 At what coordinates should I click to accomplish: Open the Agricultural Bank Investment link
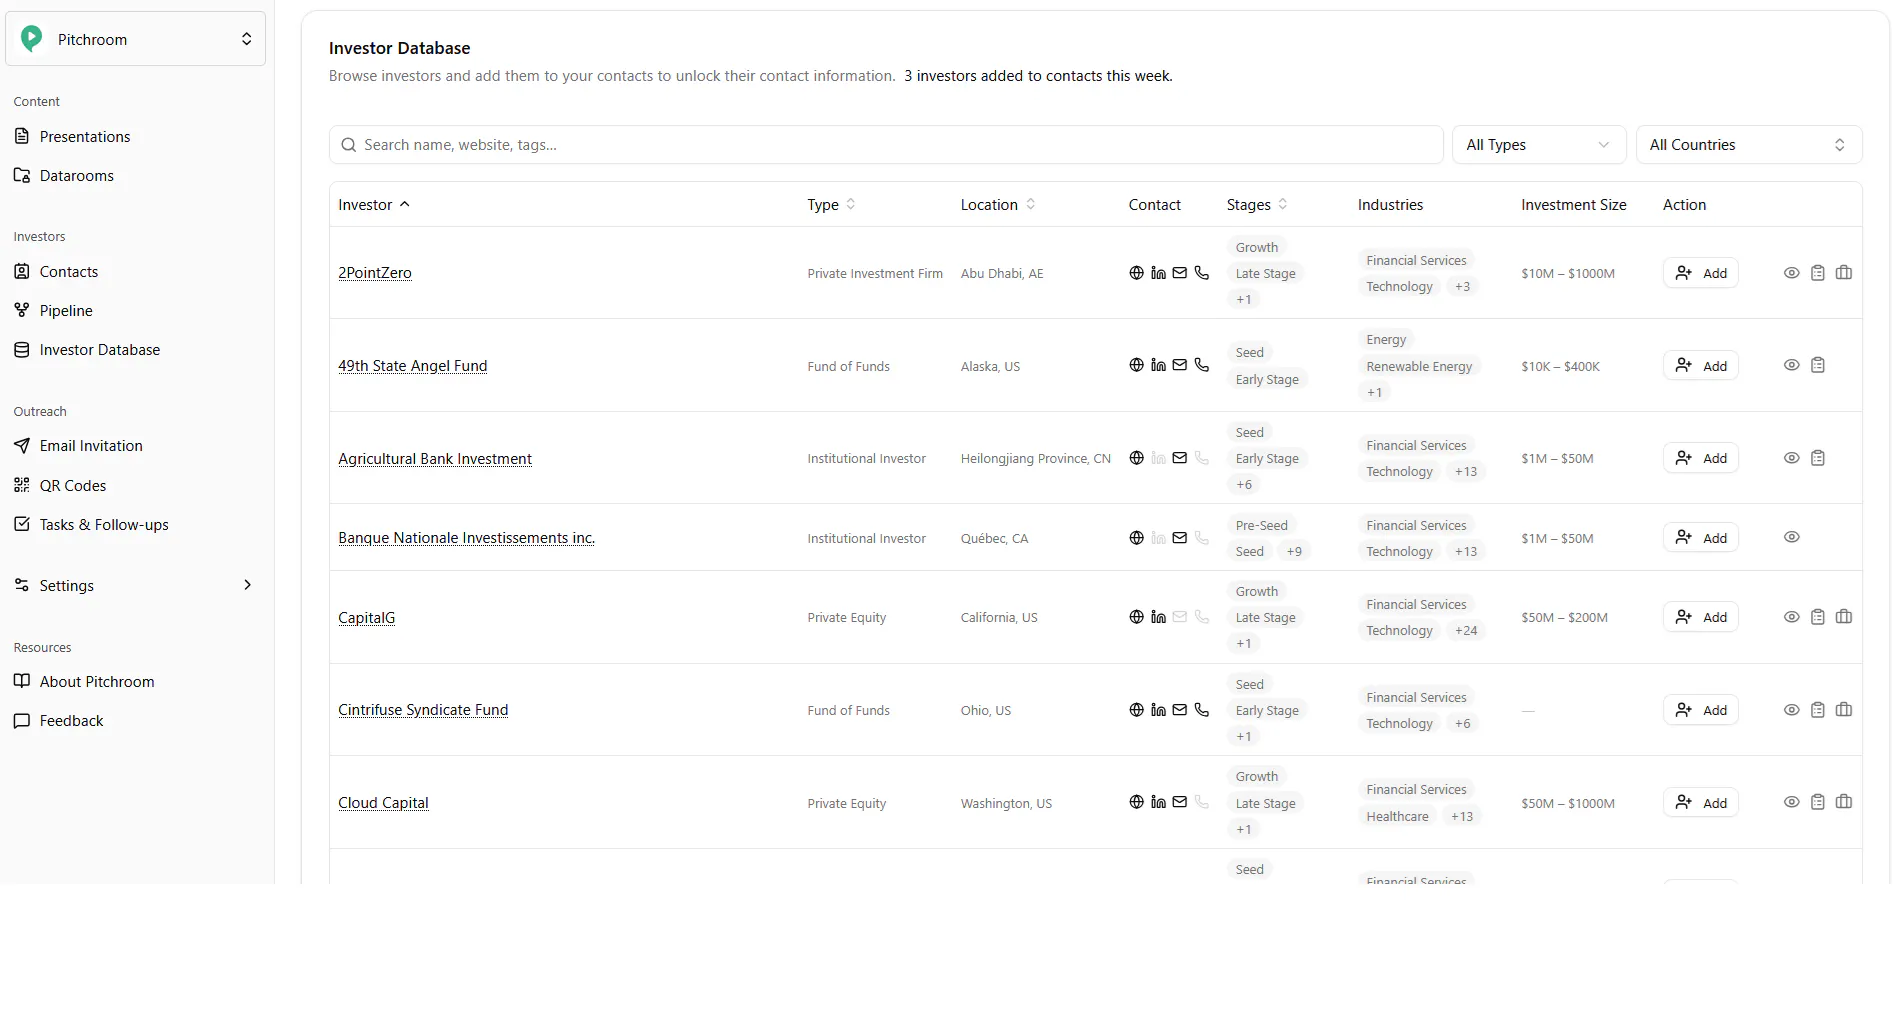pos(435,459)
